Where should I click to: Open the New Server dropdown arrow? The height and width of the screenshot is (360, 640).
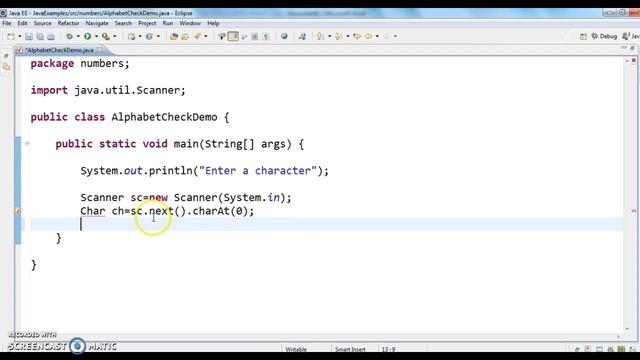[x=140, y=37]
